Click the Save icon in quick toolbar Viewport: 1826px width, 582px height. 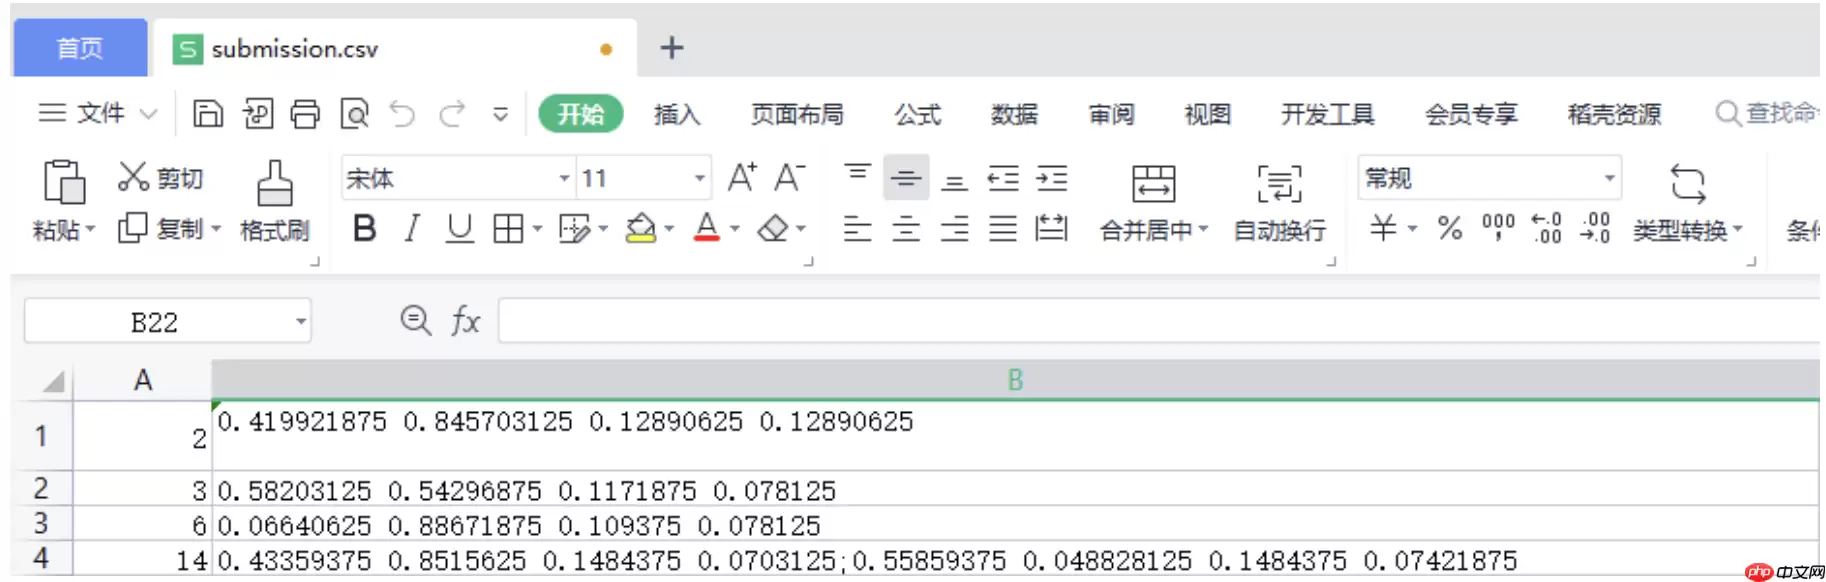pyautogui.click(x=207, y=114)
